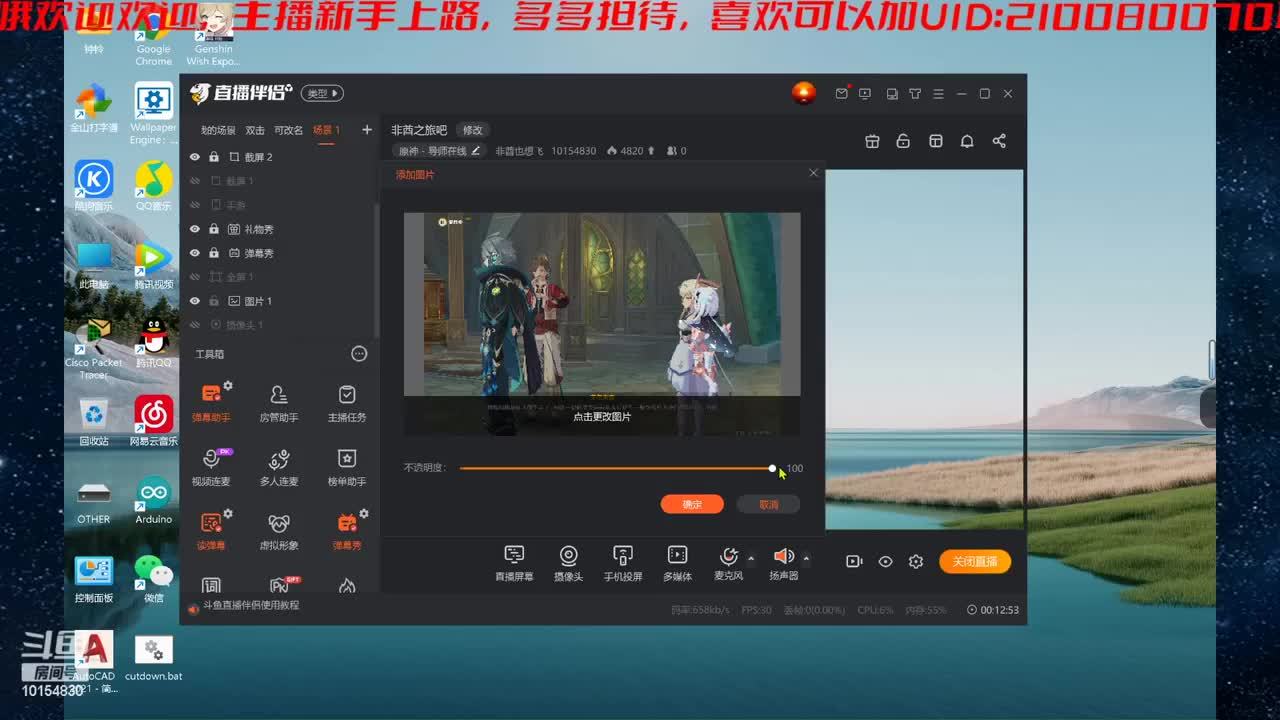This screenshot has width=1280, height=720.
Task: Hide the 截屏 2 source
Action: [x=195, y=157]
